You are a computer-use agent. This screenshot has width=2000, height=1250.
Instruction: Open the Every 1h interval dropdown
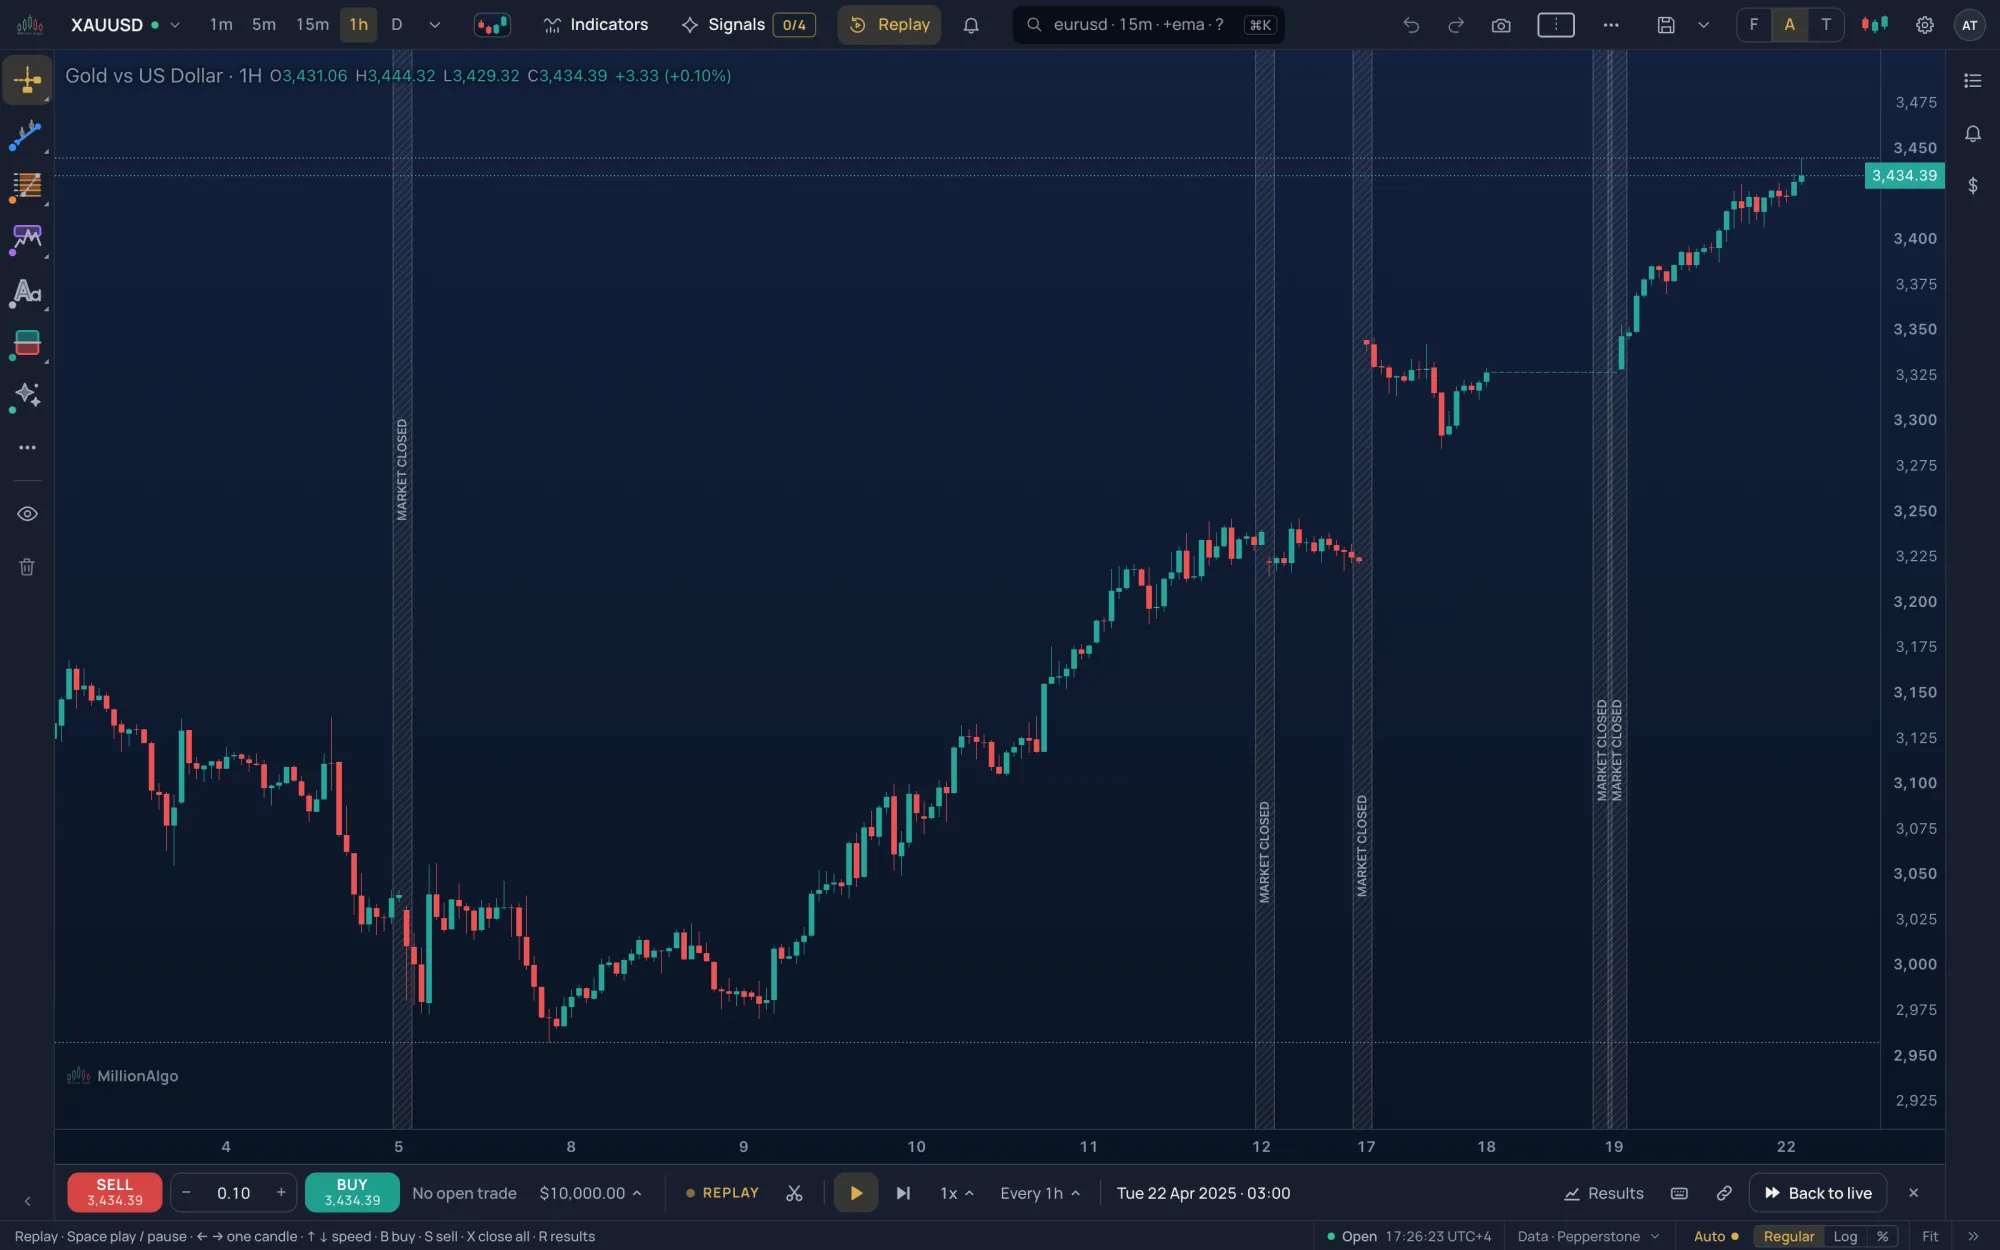tap(1040, 1193)
